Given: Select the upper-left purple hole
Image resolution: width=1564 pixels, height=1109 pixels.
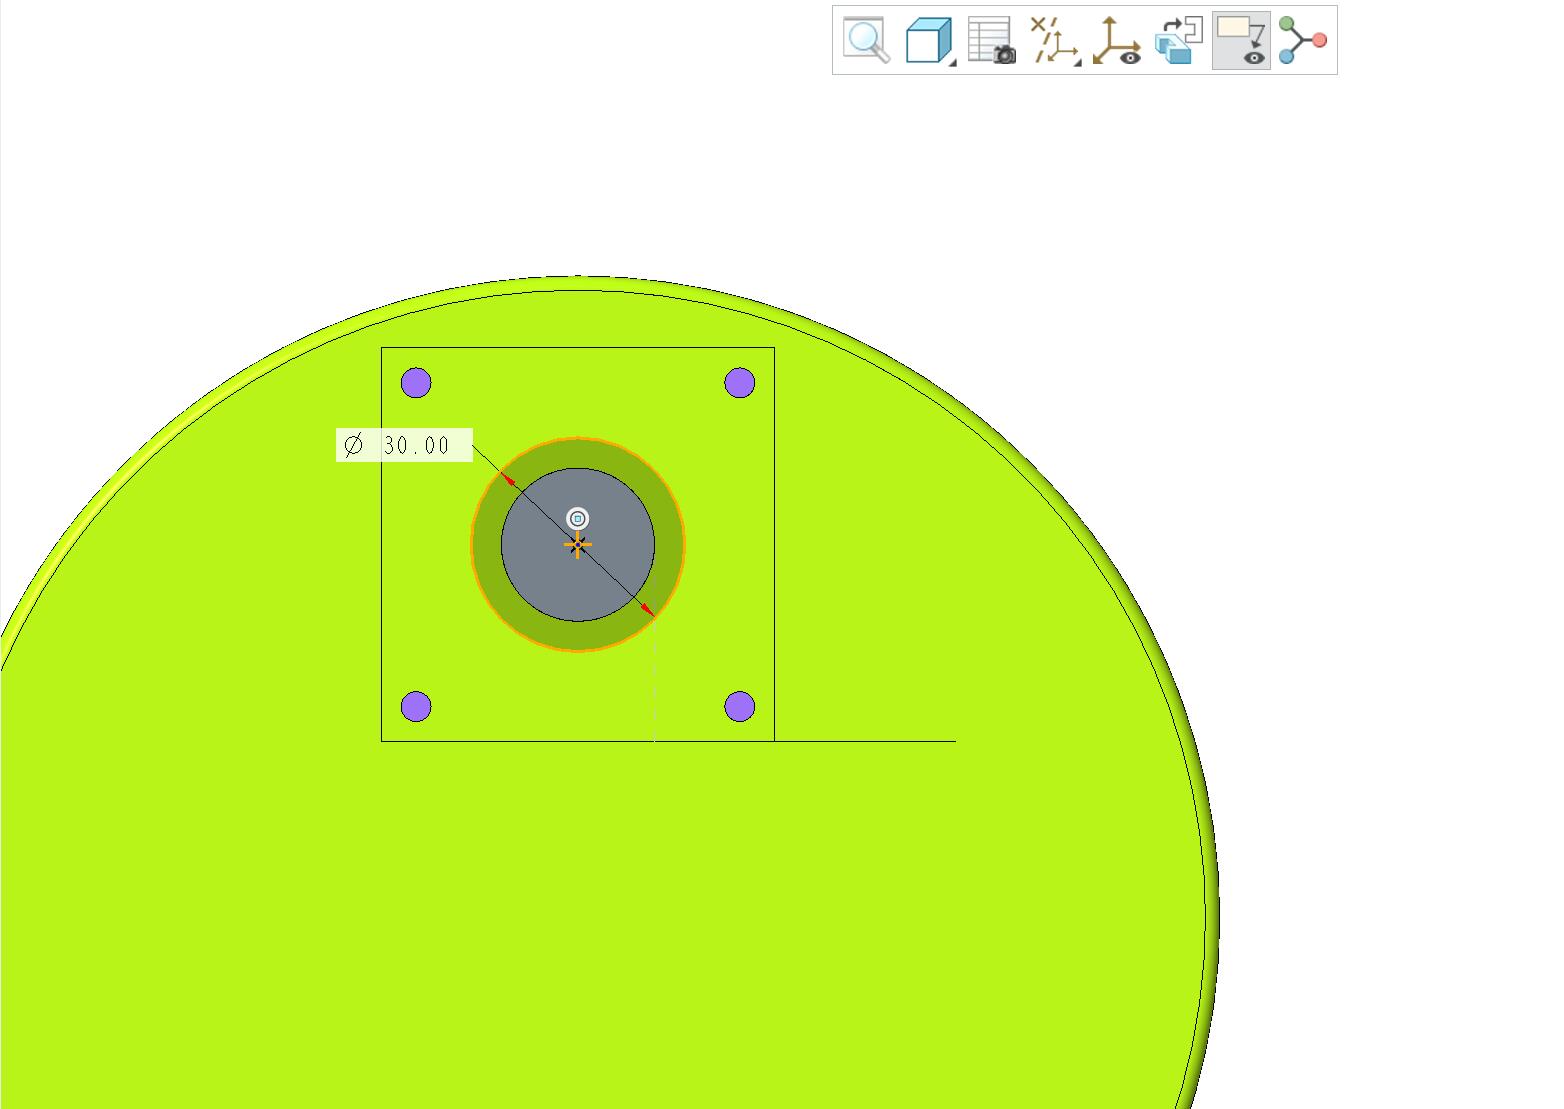Looking at the screenshot, I should pyautogui.click(x=416, y=383).
